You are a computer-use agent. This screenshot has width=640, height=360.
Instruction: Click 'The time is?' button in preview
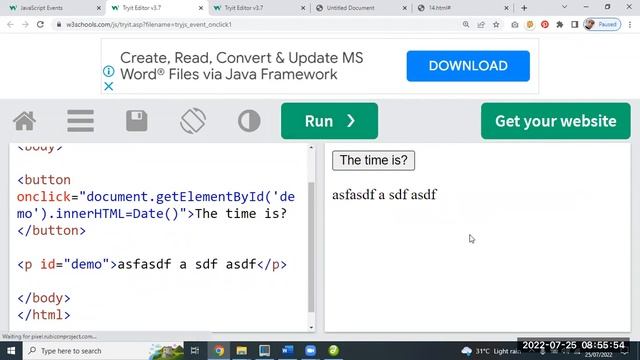373,160
